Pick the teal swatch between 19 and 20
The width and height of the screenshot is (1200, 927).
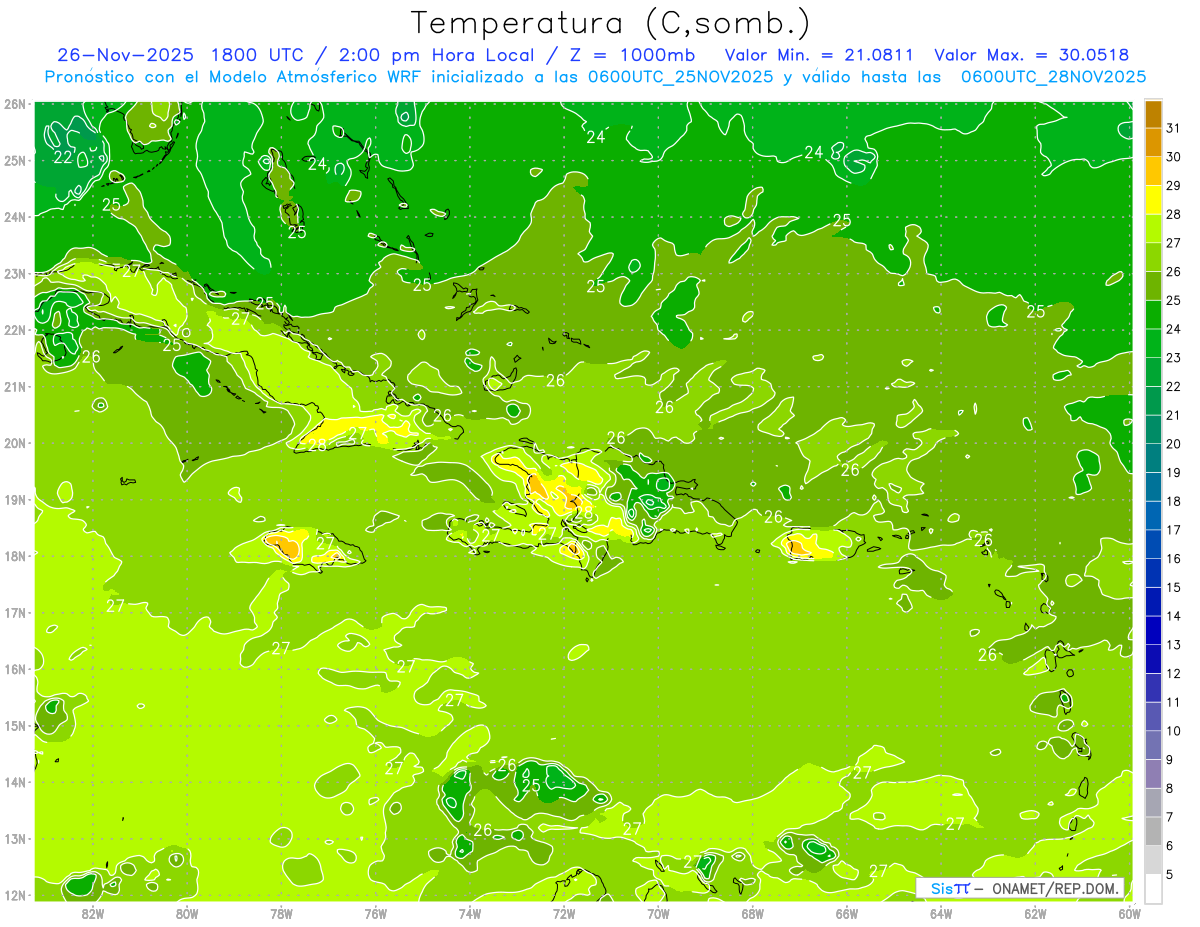point(1154,458)
